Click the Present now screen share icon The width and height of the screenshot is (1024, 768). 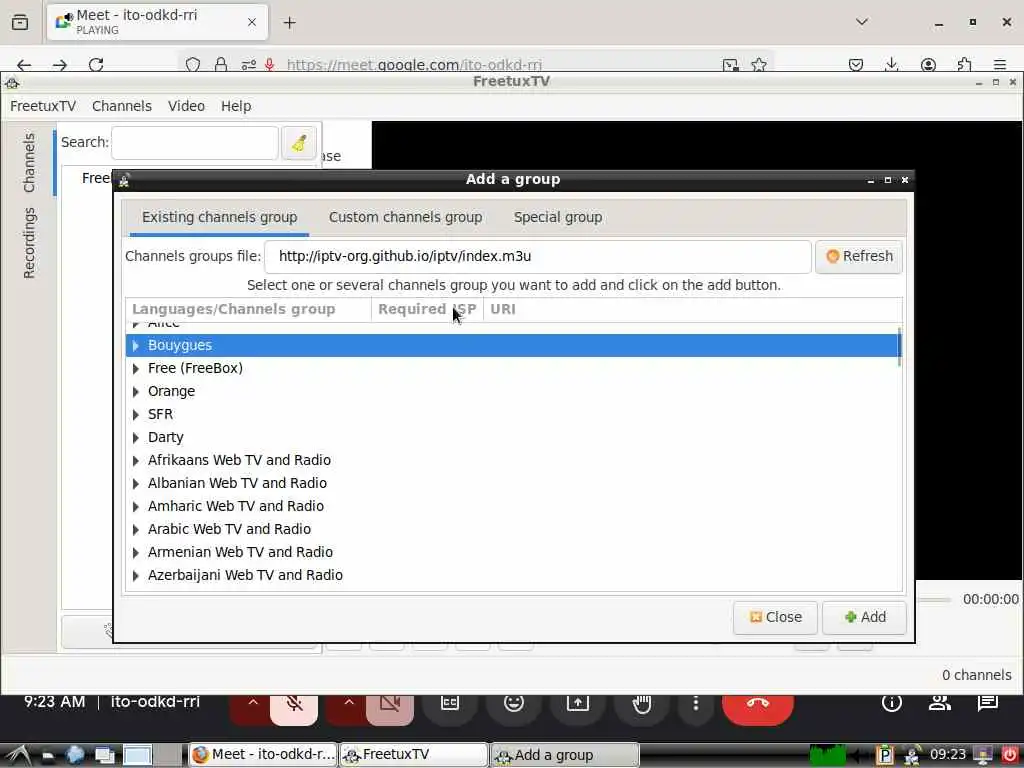(578, 704)
